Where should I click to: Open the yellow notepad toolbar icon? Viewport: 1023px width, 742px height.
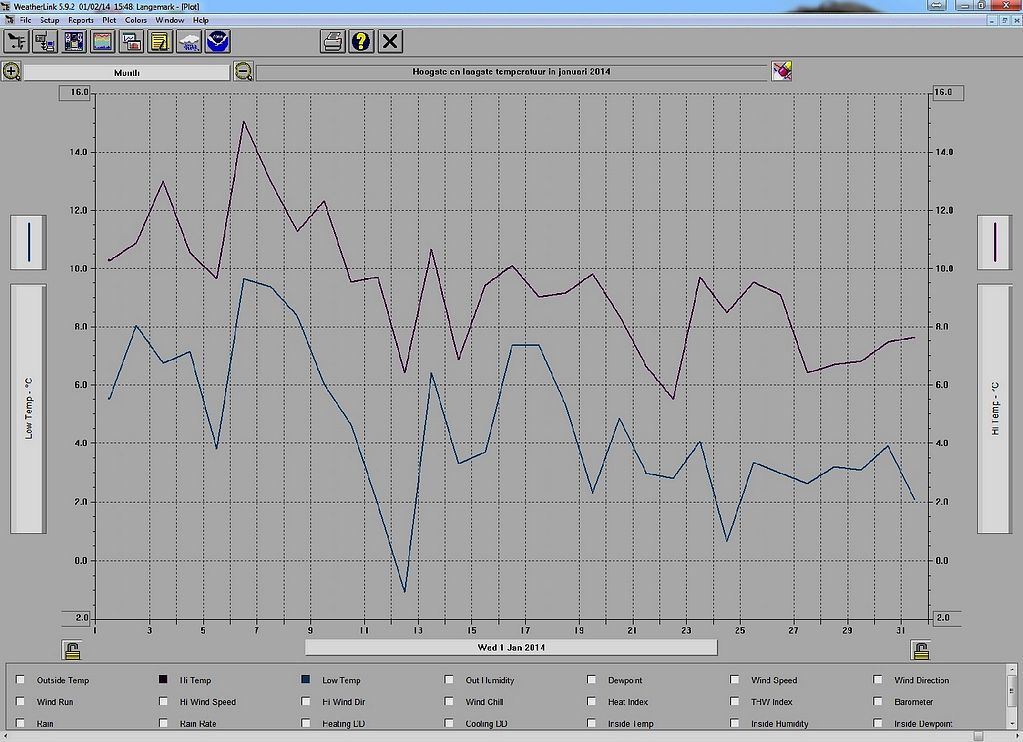coord(160,41)
